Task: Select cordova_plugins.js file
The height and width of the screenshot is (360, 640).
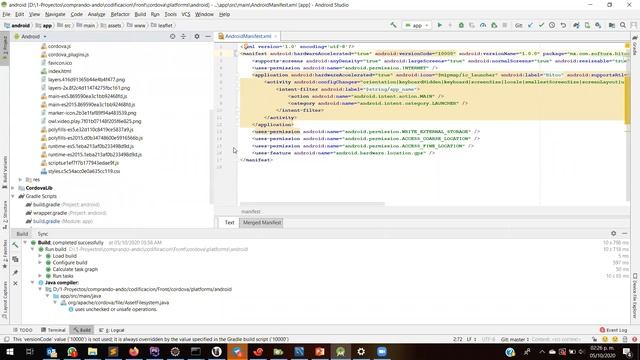Action: click(x=68, y=54)
